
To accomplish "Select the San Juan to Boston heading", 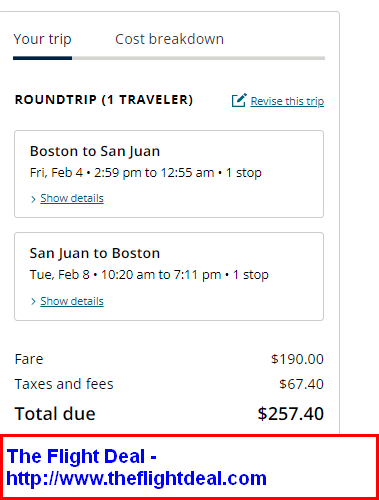I will (x=95, y=253).
